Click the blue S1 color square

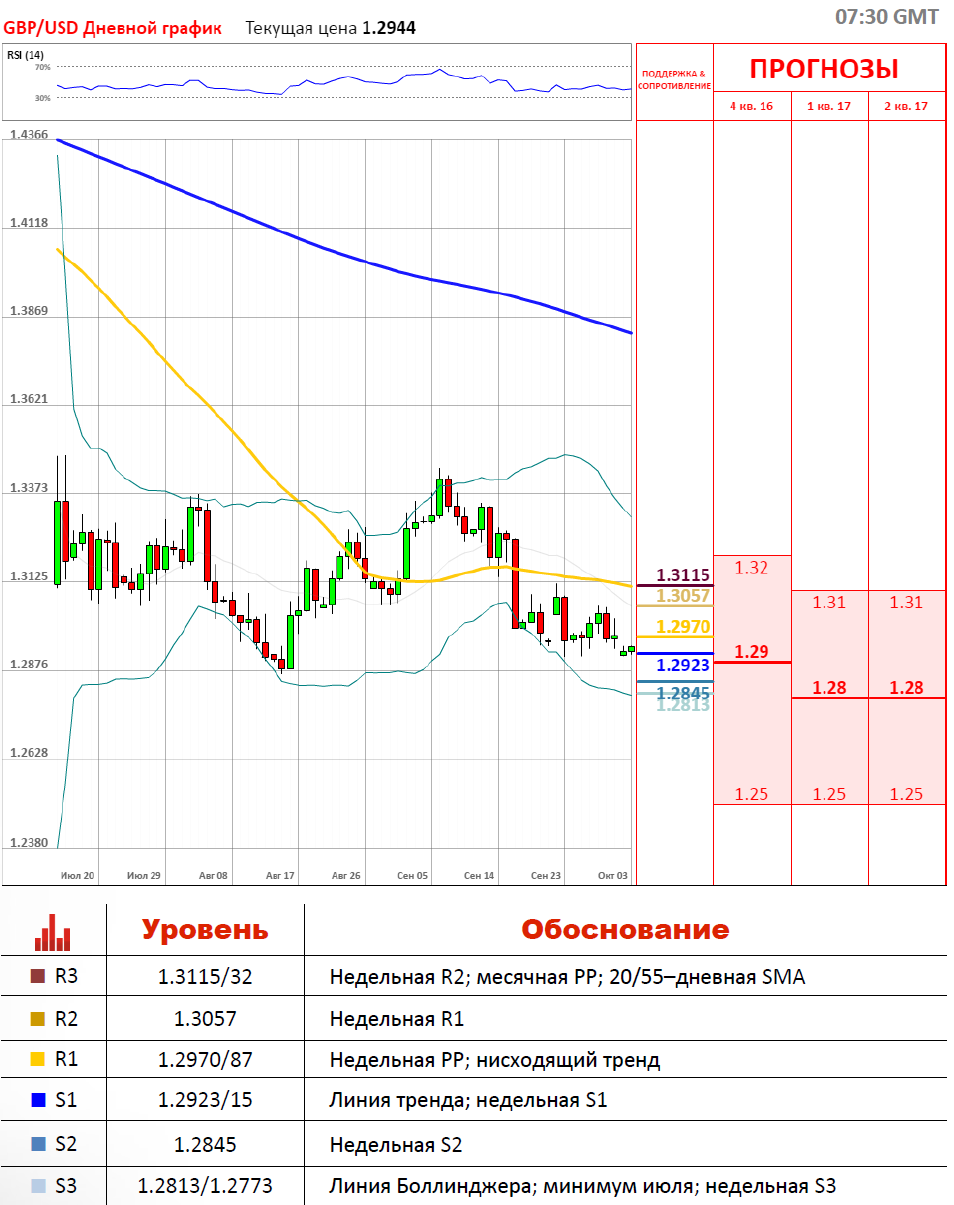pos(39,1101)
